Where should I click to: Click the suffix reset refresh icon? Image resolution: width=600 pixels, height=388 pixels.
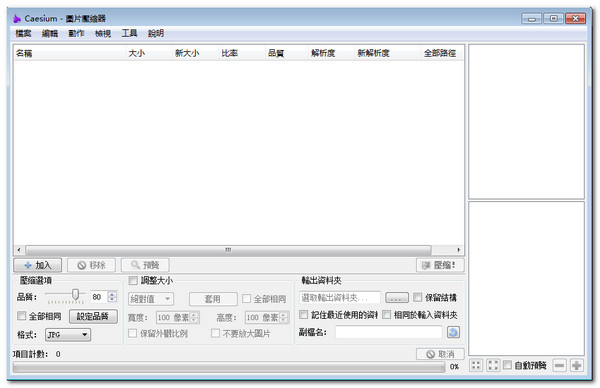pos(453,332)
